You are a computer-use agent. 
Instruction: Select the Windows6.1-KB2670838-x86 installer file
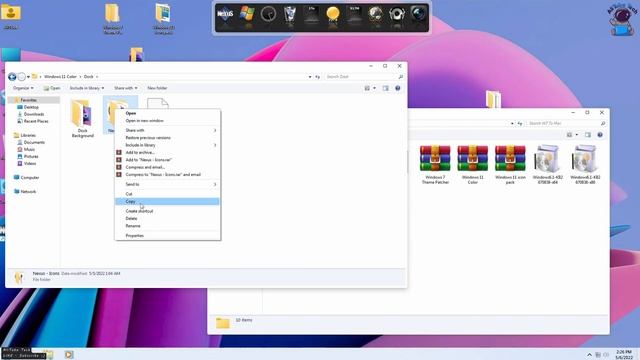click(x=585, y=164)
